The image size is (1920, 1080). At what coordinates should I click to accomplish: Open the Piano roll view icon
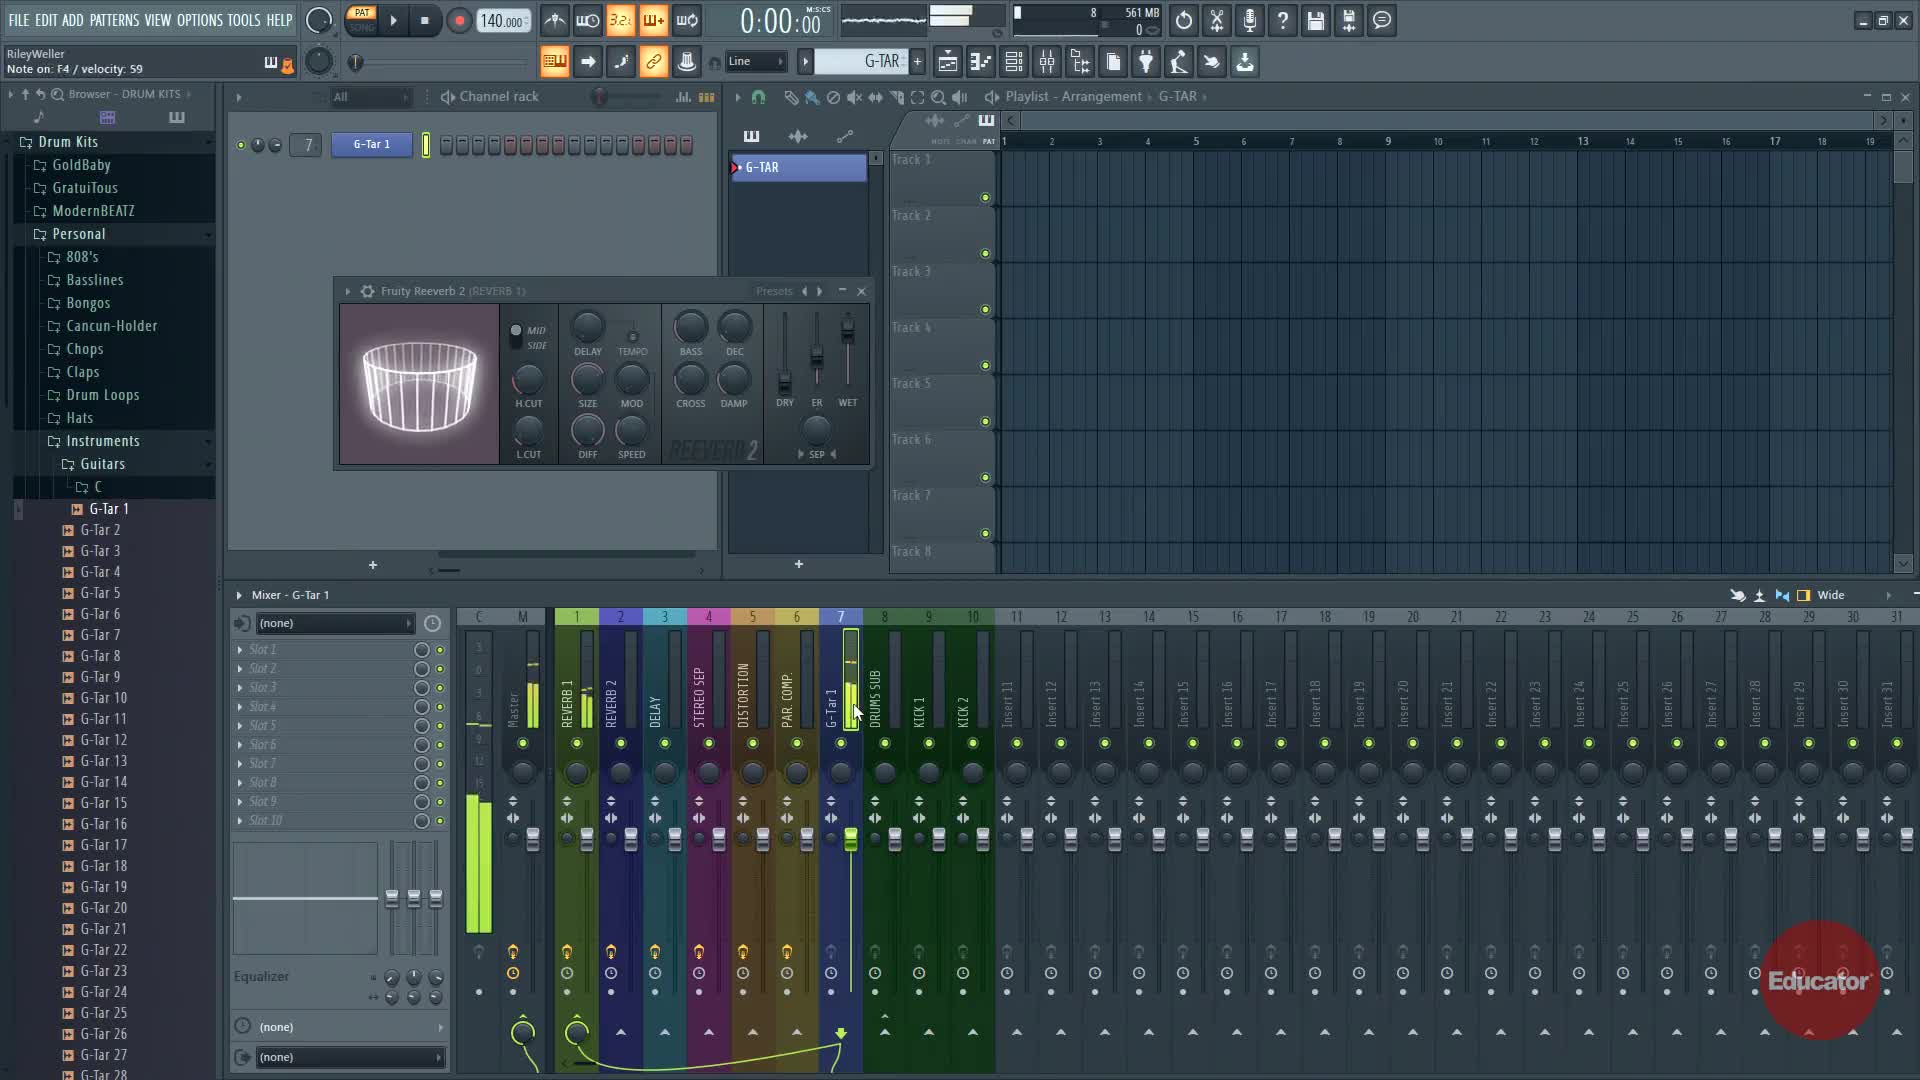coord(981,62)
